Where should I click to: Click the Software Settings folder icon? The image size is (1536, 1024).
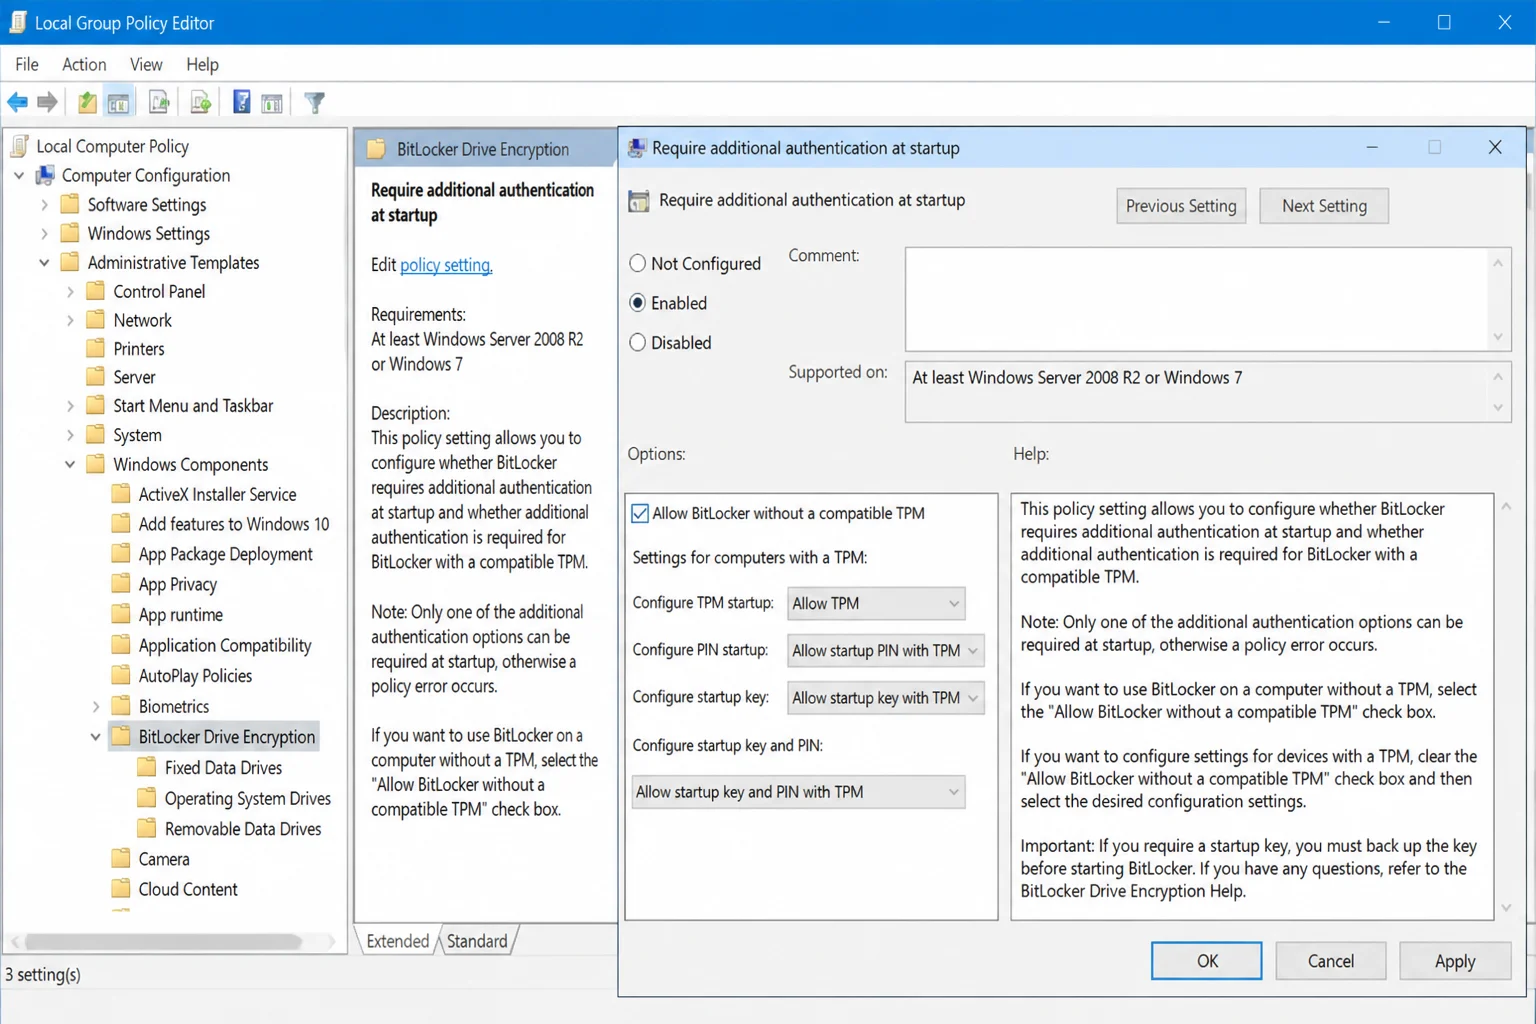point(70,205)
